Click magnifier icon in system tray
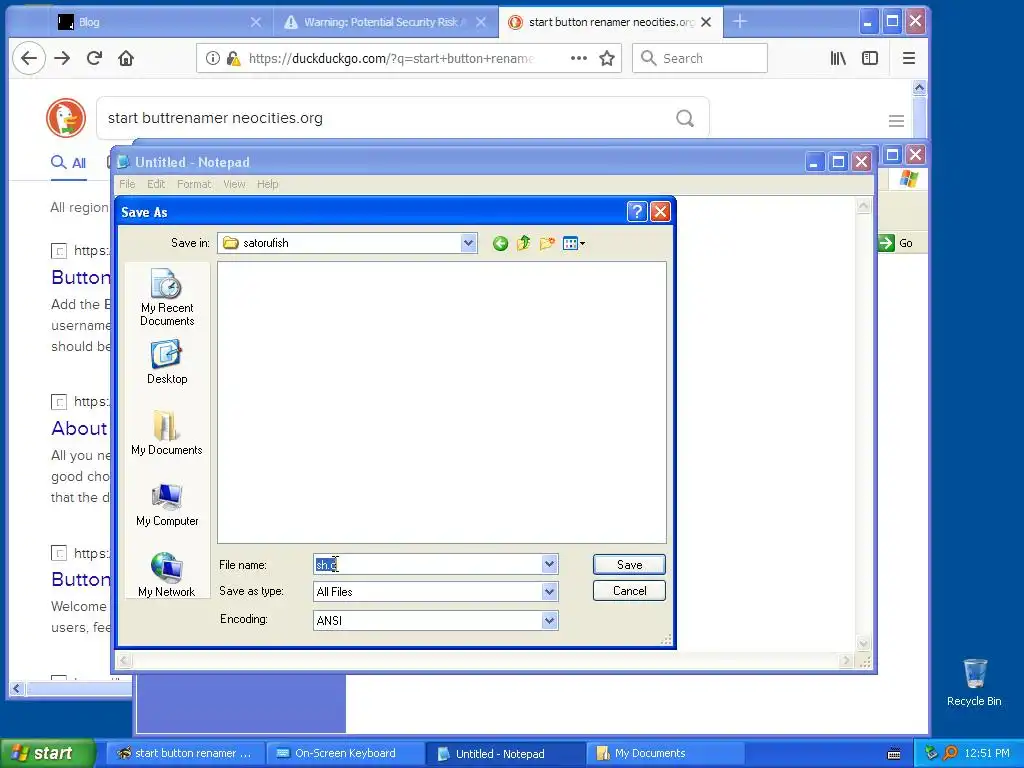1024x768 pixels. 950,753
